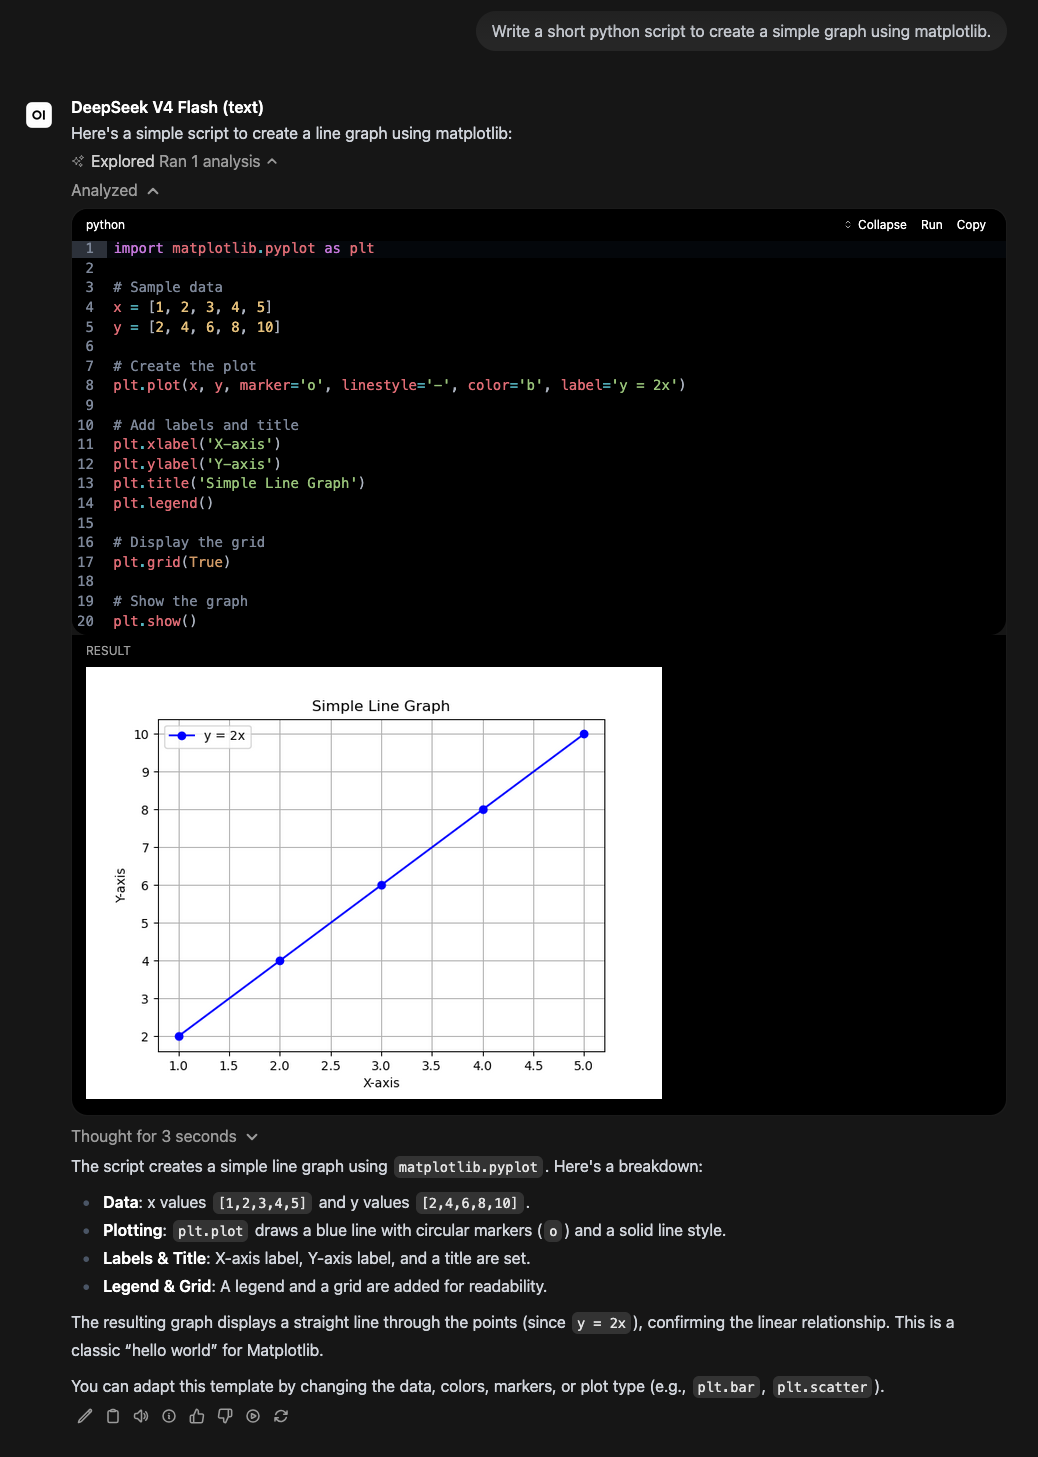Click the matplotlib.pyplot inline code
The image size is (1038, 1457).
pos(468,1167)
